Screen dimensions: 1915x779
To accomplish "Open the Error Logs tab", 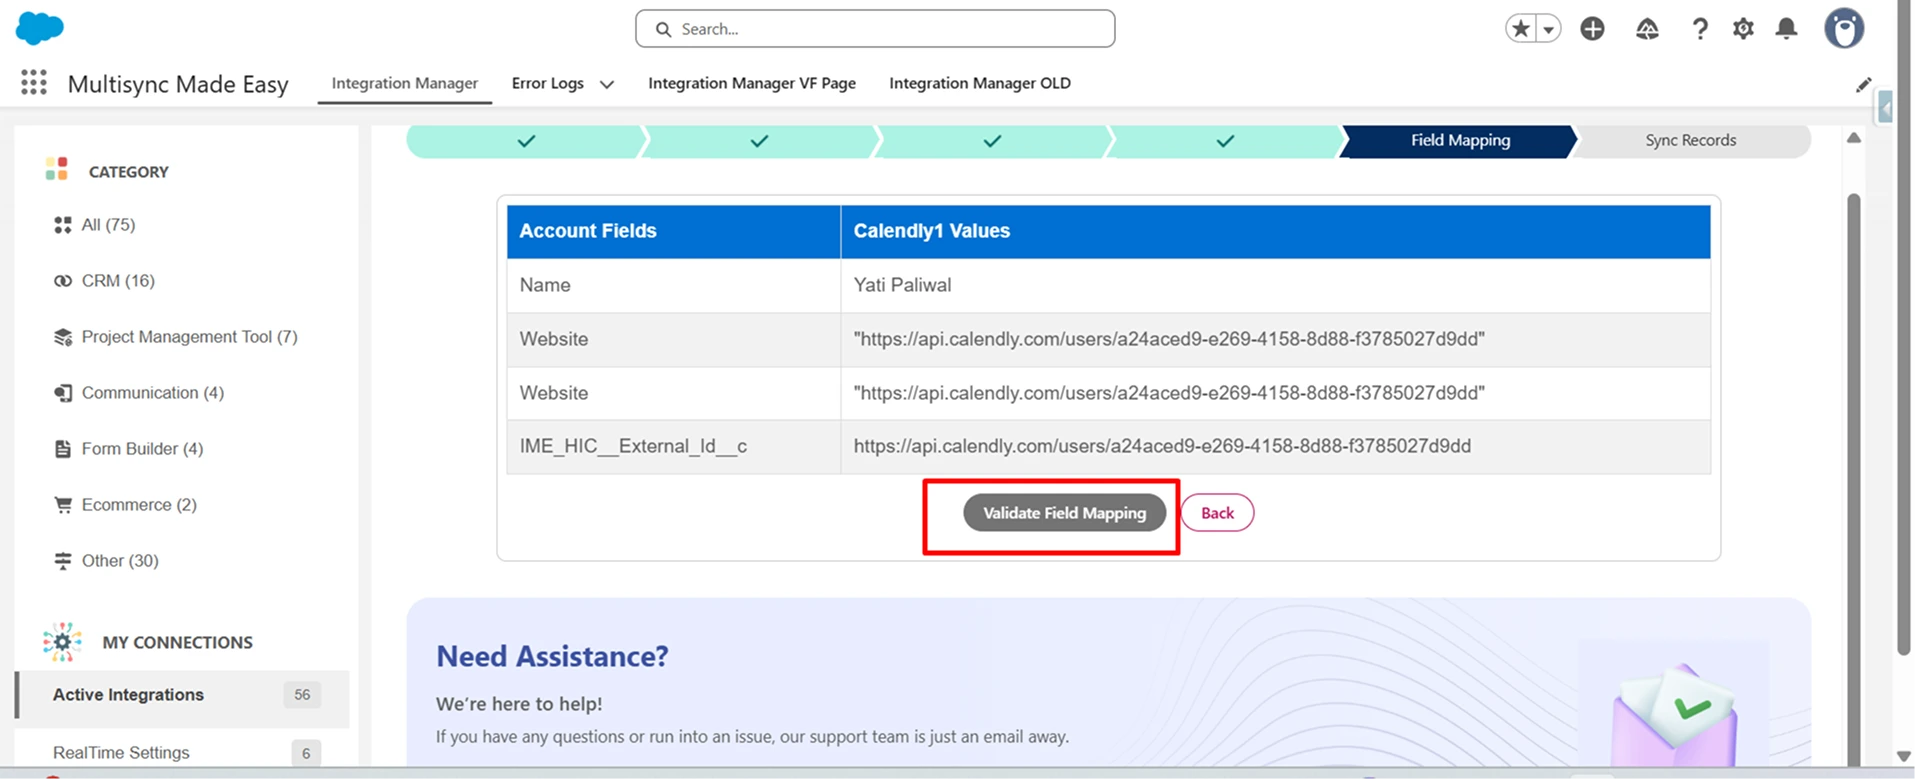I will tap(548, 83).
